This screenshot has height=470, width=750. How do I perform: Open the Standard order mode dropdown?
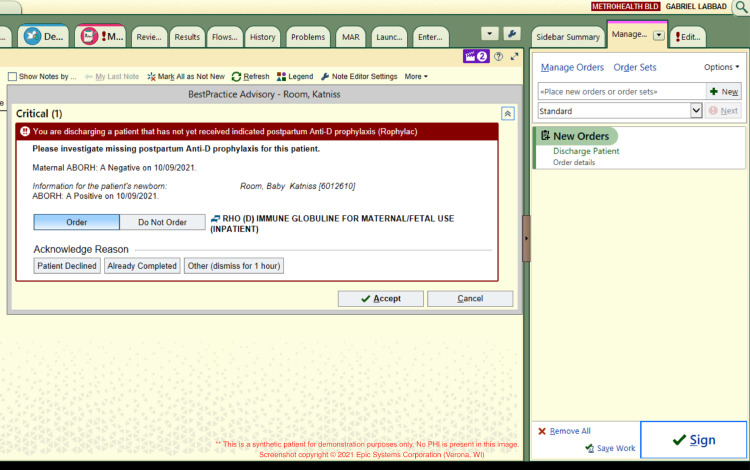[696, 110]
